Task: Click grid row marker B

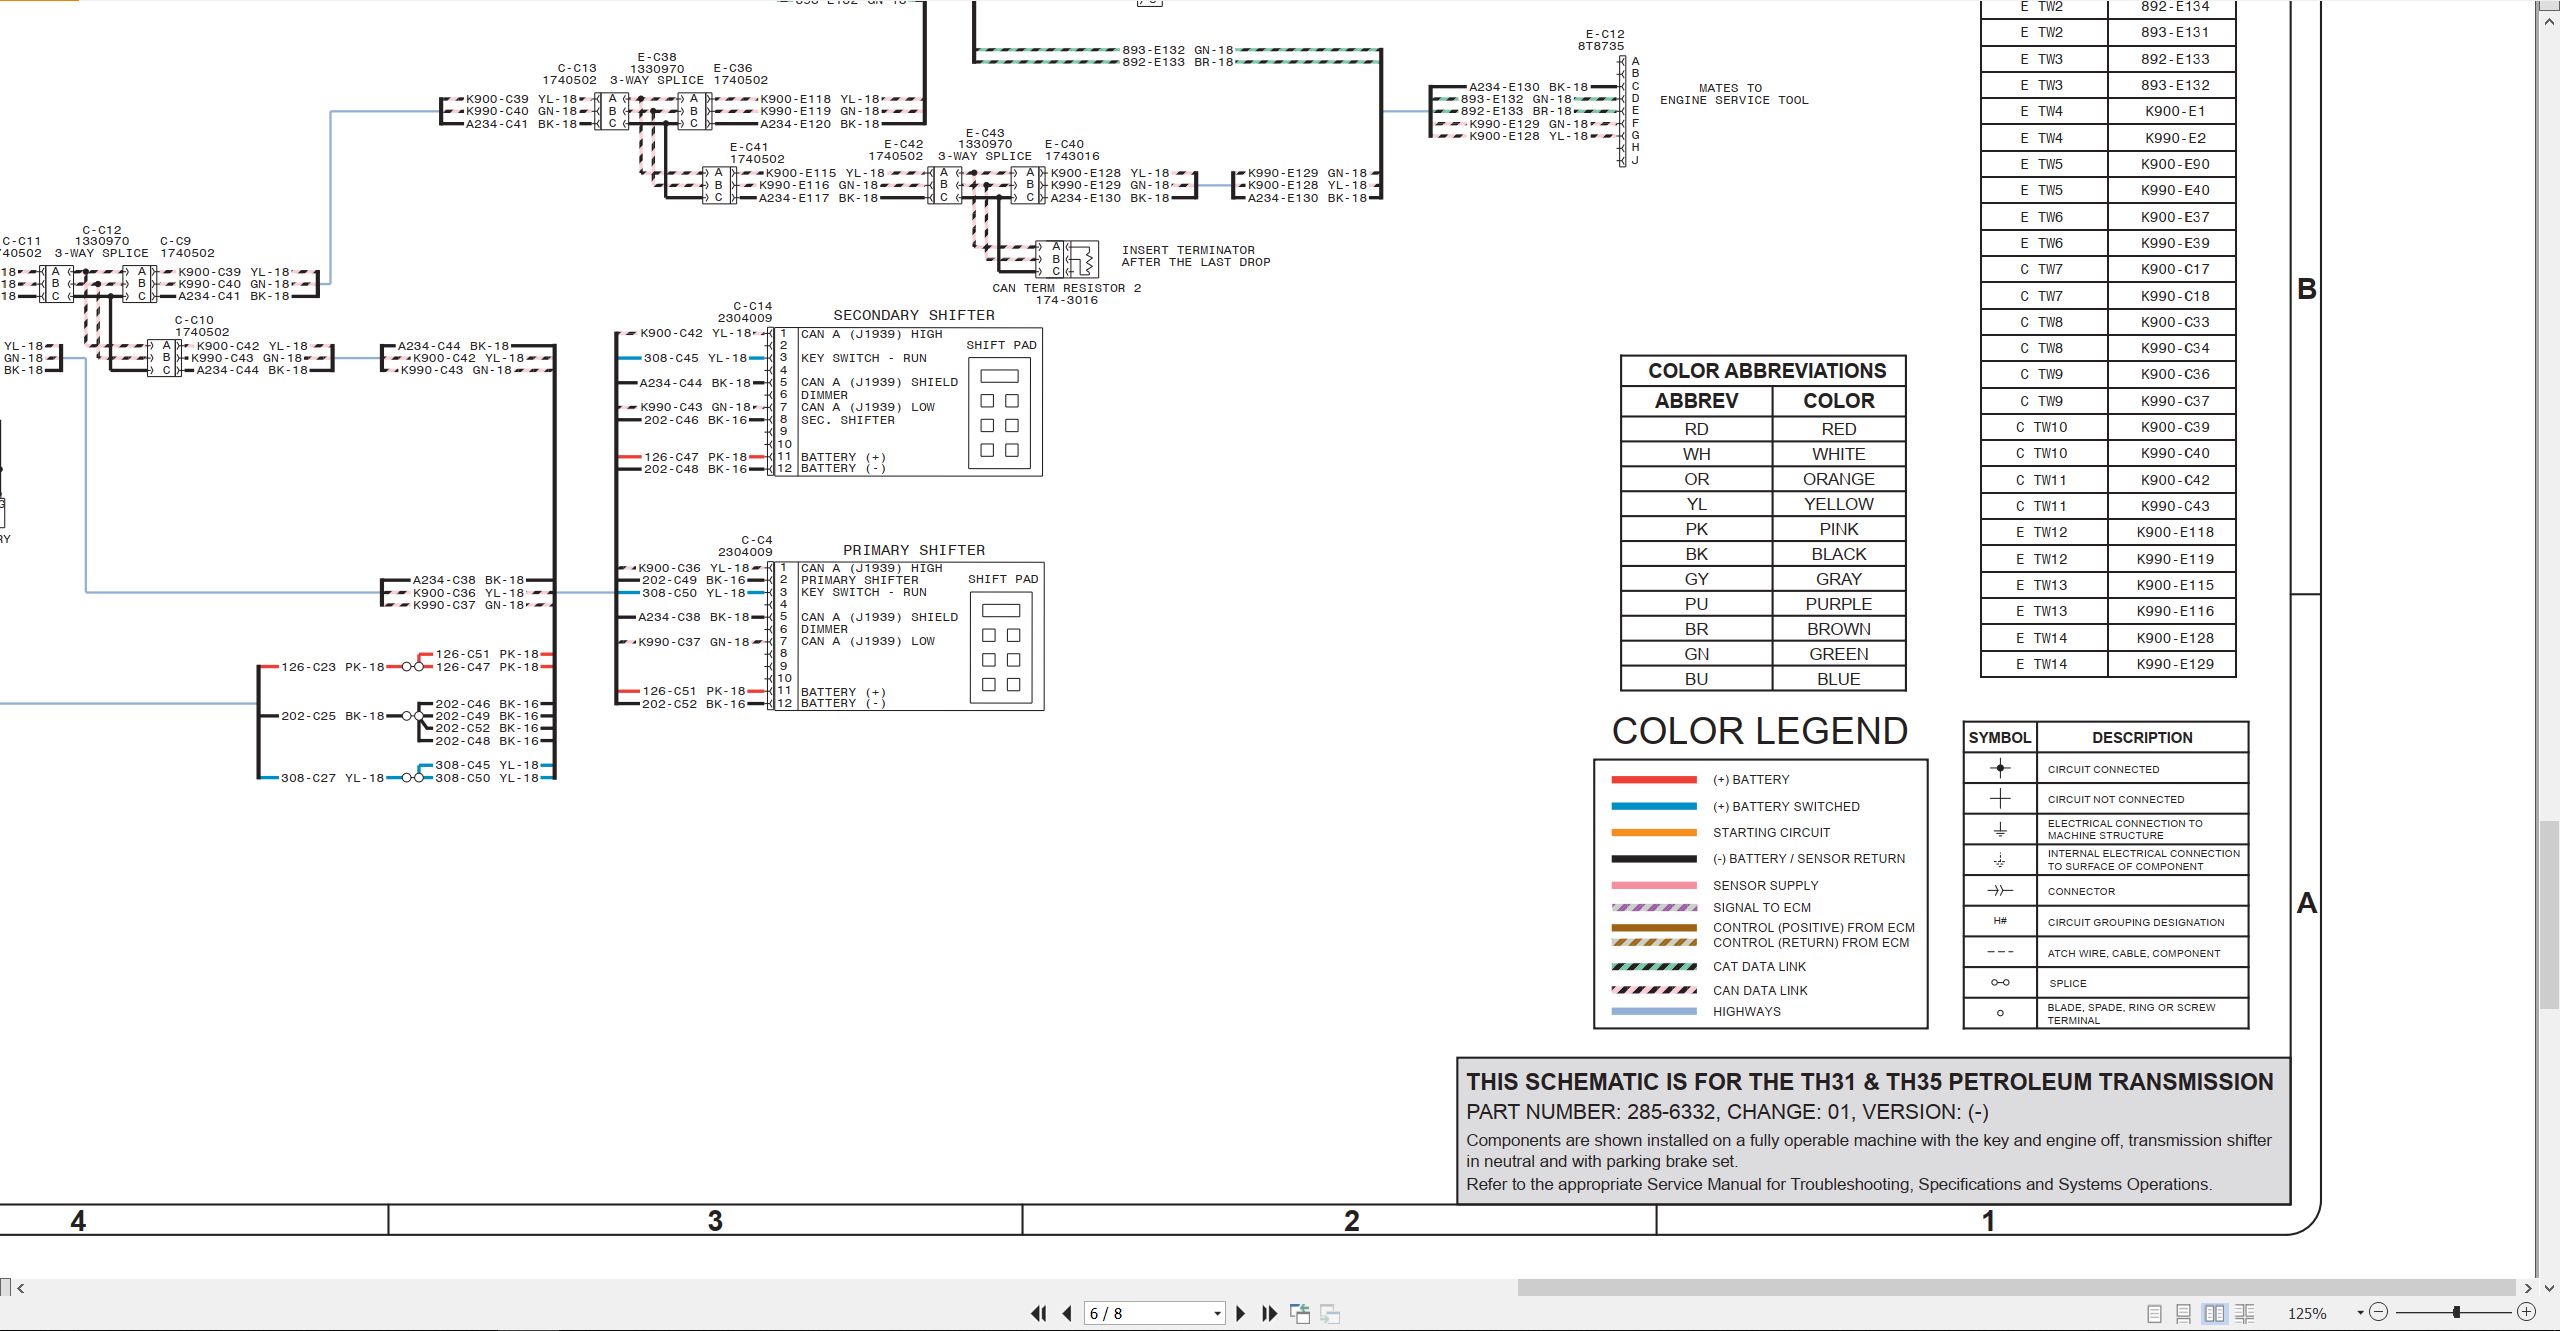Action: (2306, 289)
